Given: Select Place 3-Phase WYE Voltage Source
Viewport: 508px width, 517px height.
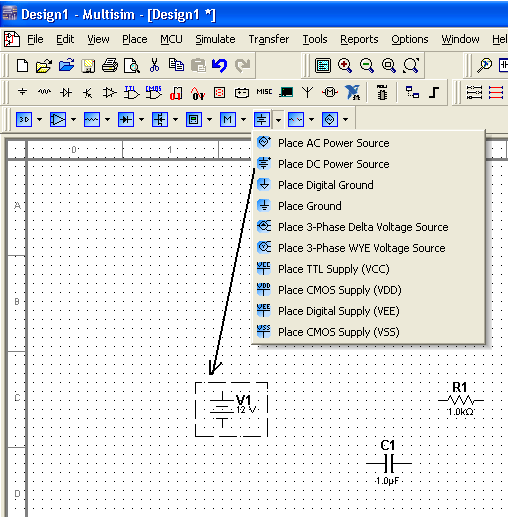Looking at the screenshot, I should click(368, 248).
